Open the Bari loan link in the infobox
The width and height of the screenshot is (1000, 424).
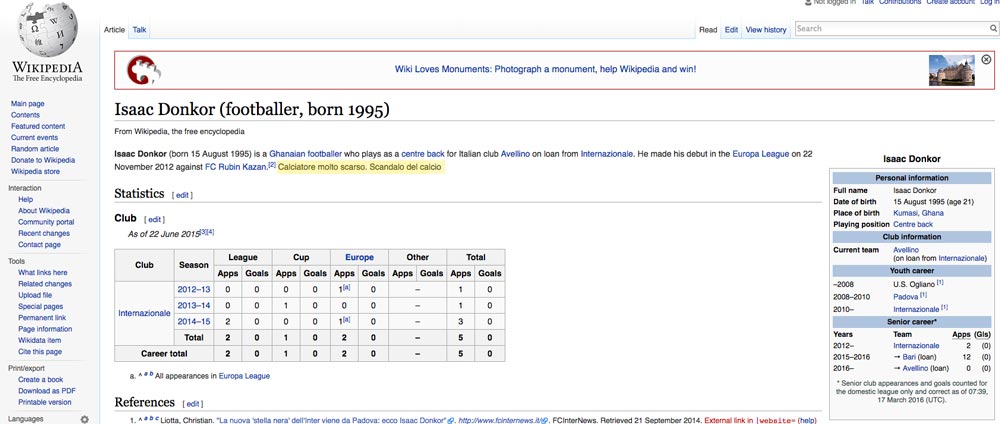[x=910, y=357]
